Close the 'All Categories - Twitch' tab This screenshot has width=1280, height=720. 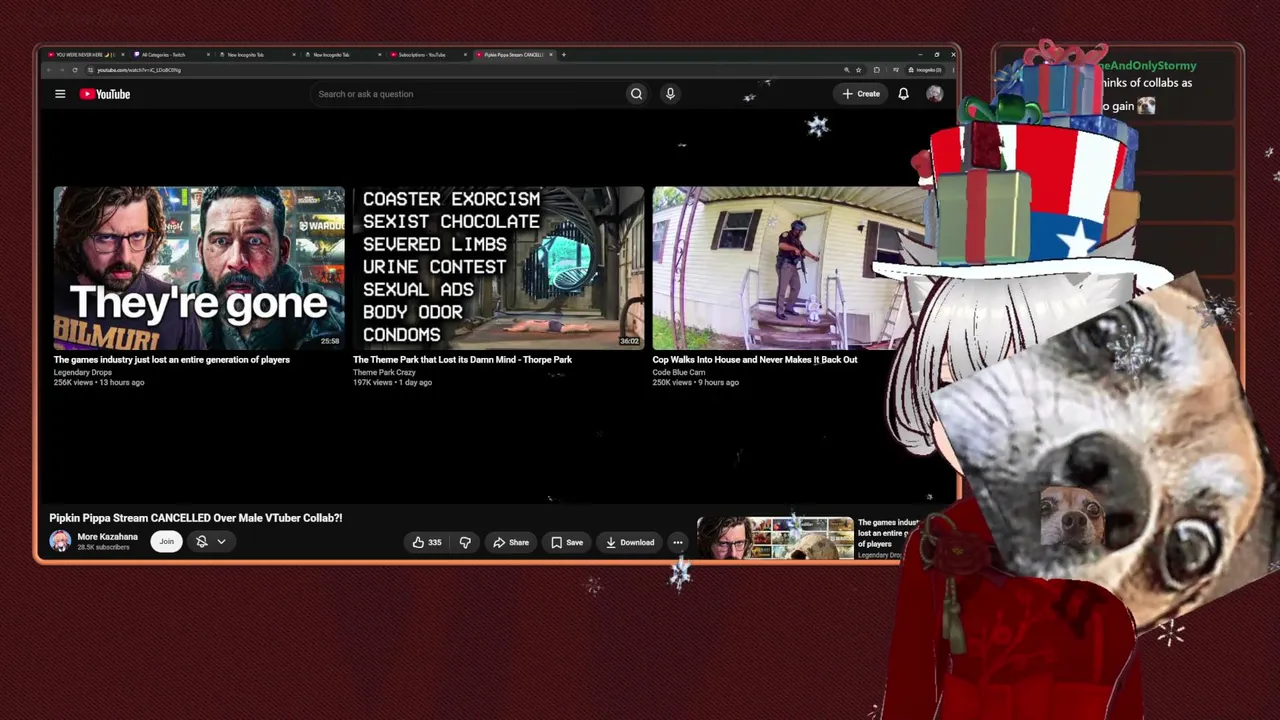[x=208, y=55]
